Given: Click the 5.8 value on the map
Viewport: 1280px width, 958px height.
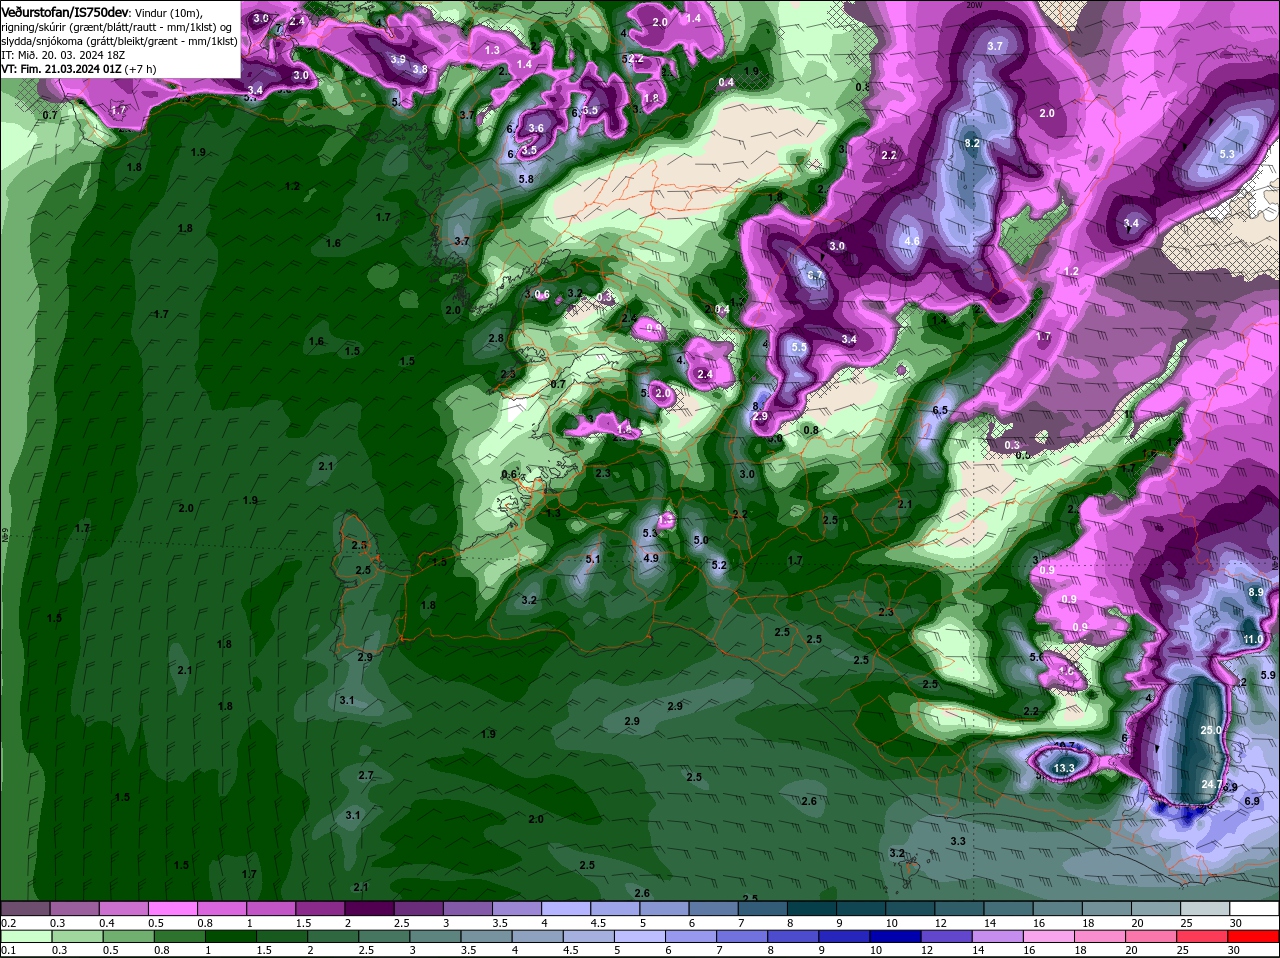Looking at the screenshot, I should click(x=526, y=179).
